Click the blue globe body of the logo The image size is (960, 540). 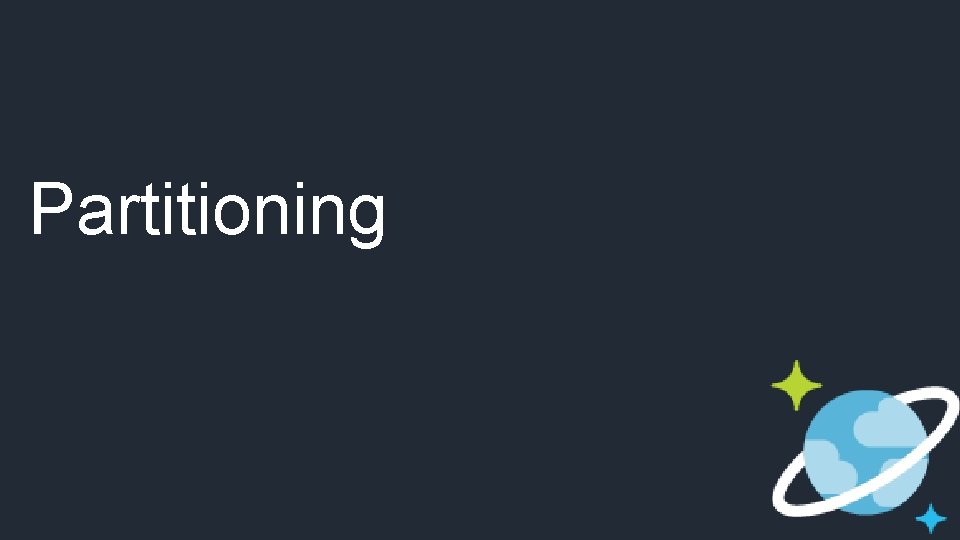pyautogui.click(x=866, y=452)
